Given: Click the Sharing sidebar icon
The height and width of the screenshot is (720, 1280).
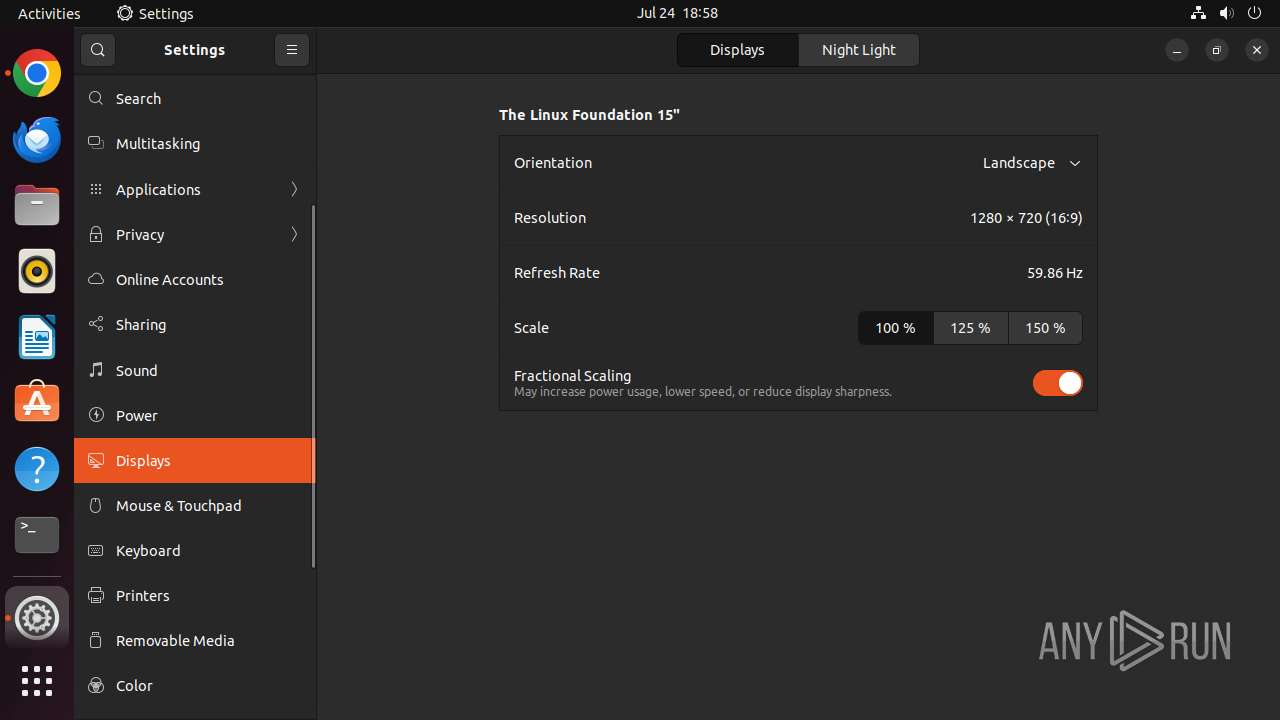Looking at the screenshot, I should pyautogui.click(x=96, y=324).
